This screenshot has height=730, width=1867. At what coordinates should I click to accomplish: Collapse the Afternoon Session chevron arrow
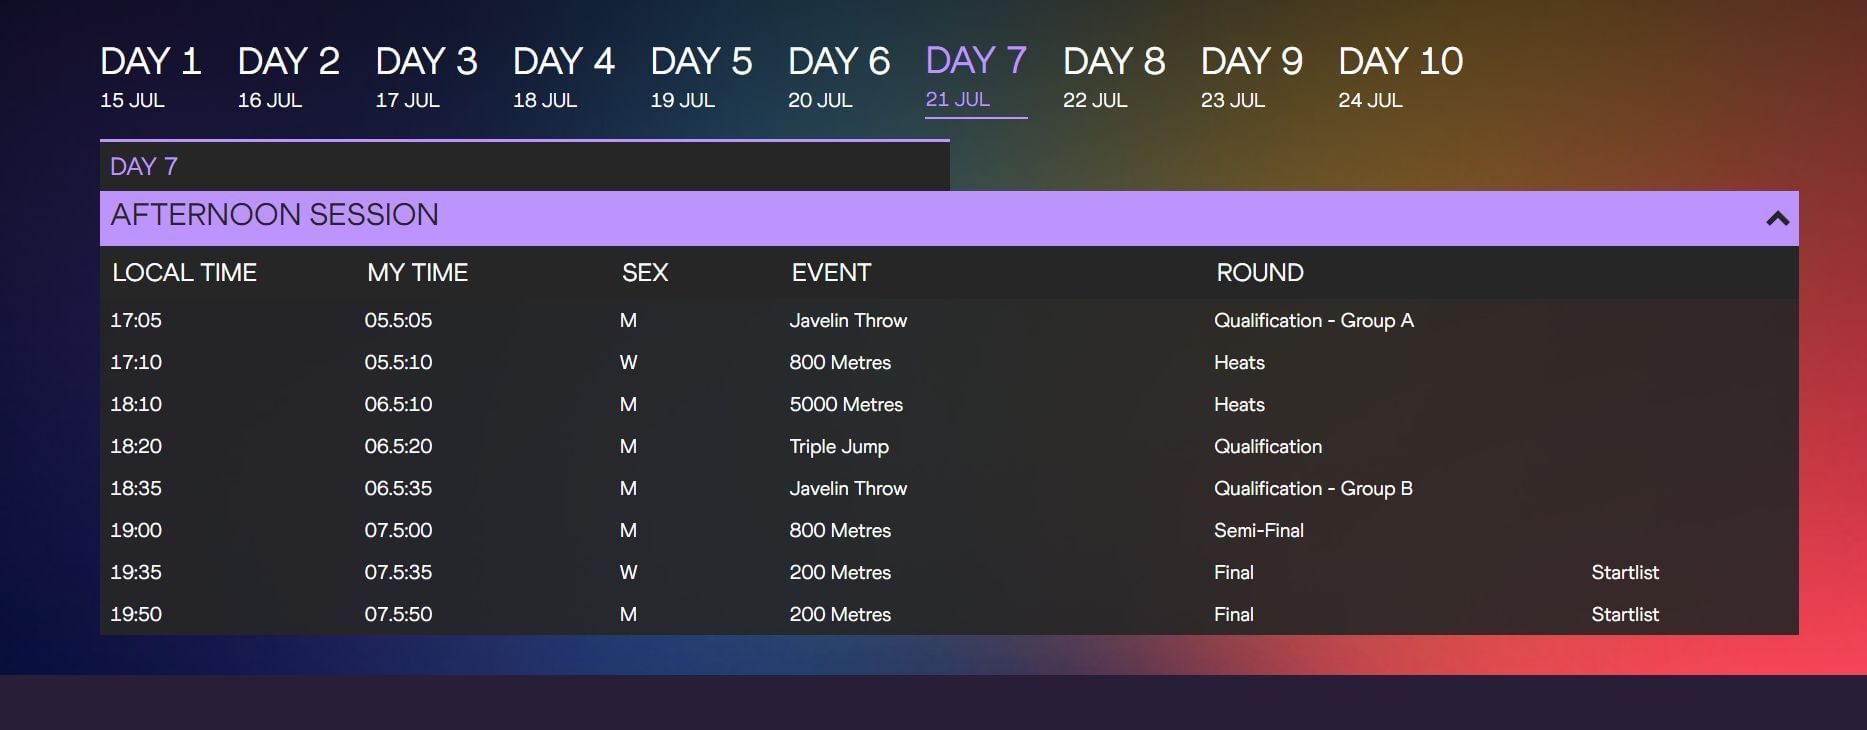(1777, 218)
